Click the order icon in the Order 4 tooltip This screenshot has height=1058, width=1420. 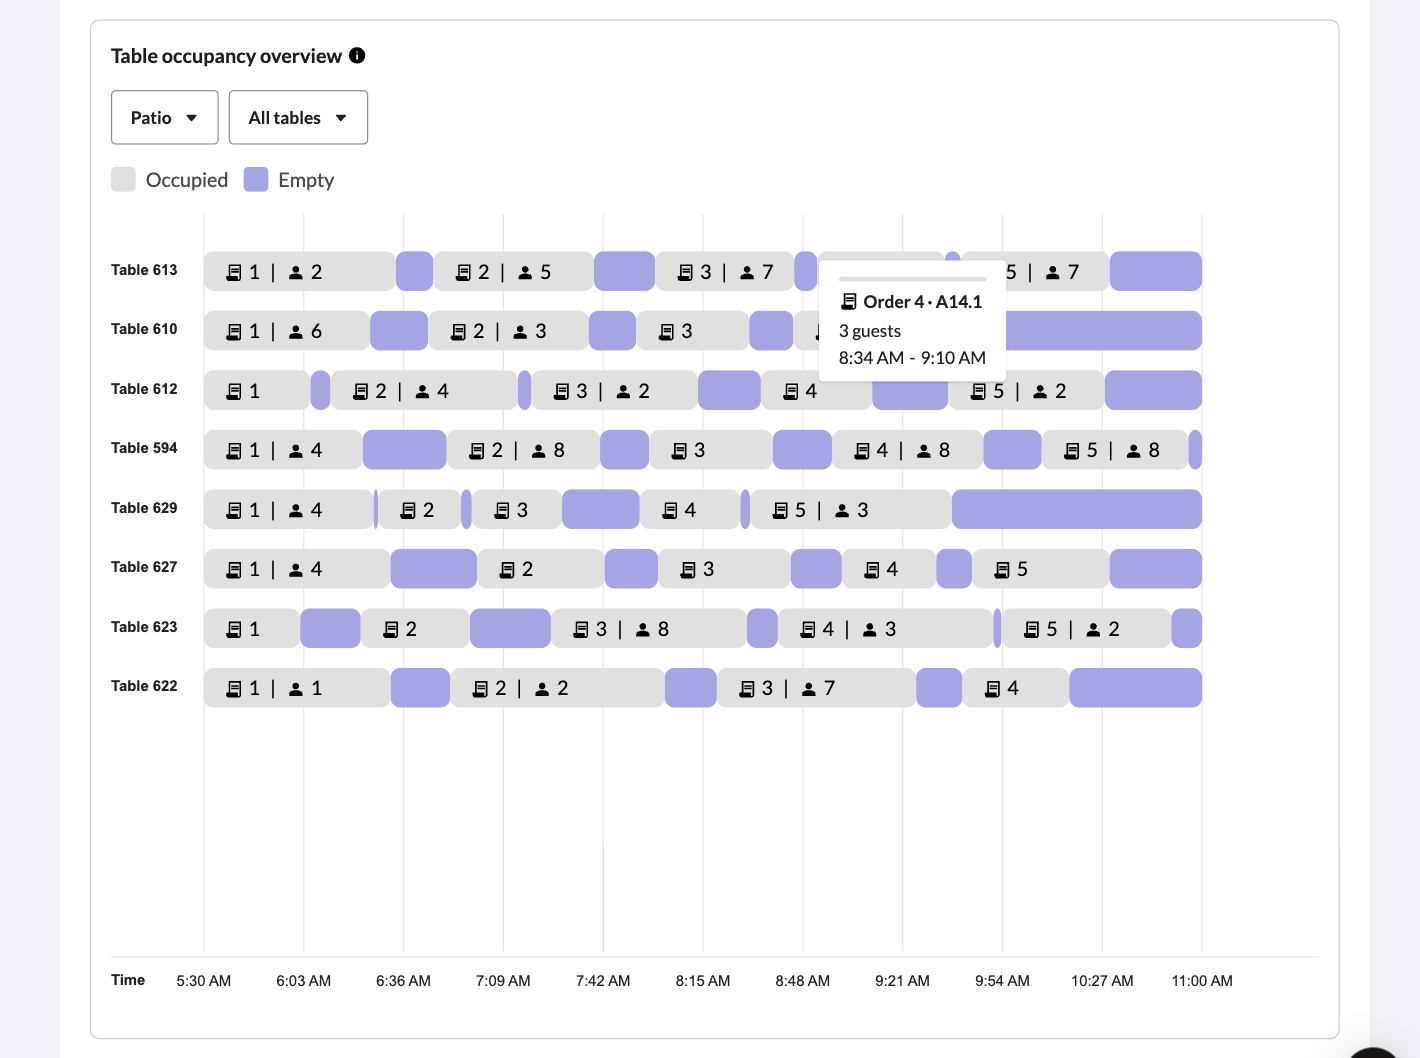click(849, 301)
